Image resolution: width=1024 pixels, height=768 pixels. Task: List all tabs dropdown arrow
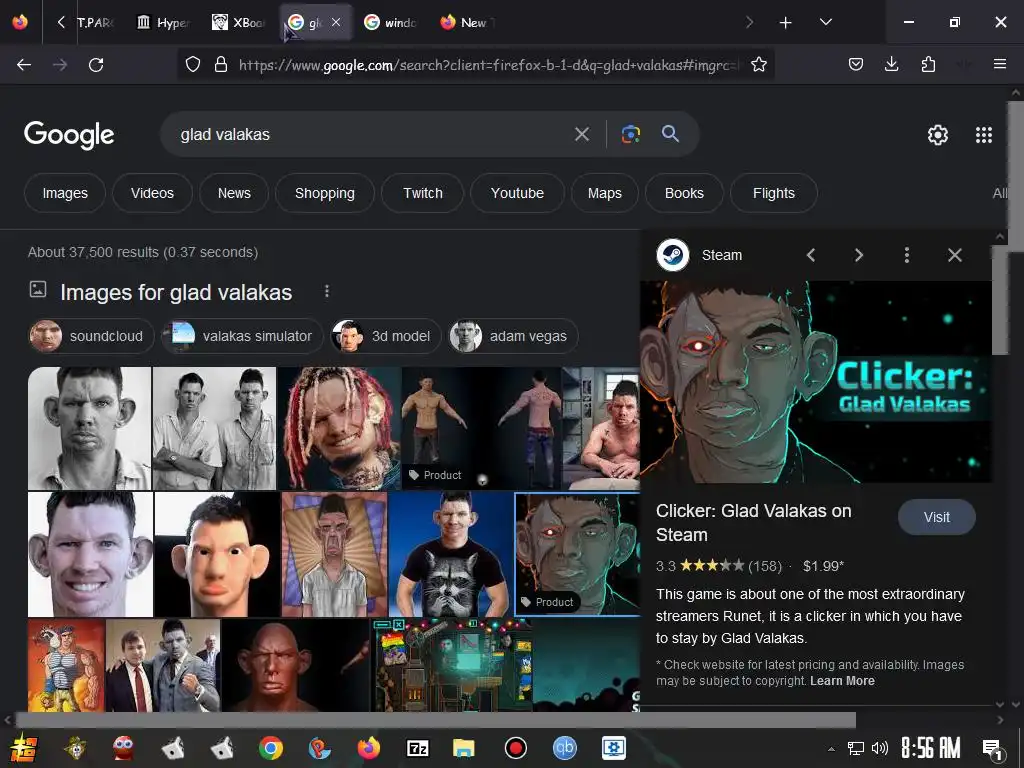click(x=825, y=22)
